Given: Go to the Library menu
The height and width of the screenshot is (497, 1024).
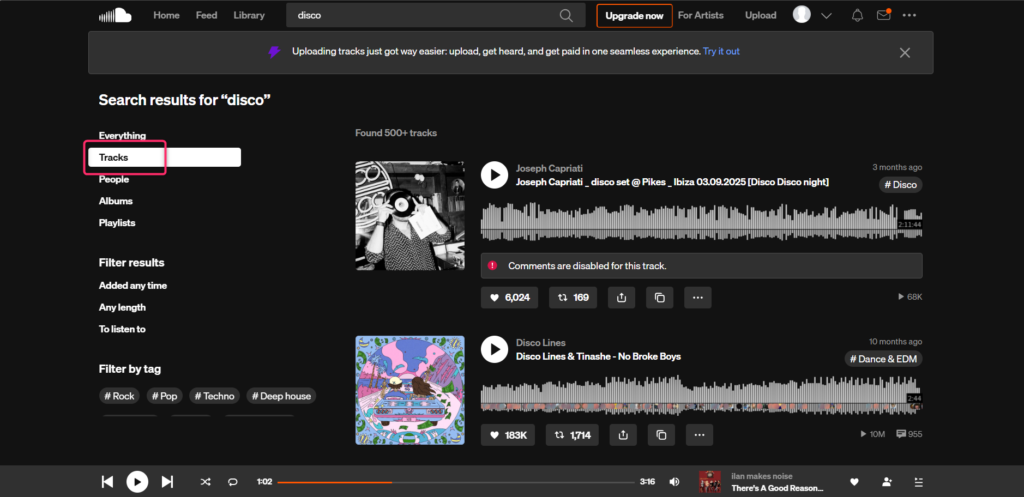Looking at the screenshot, I should [x=249, y=15].
